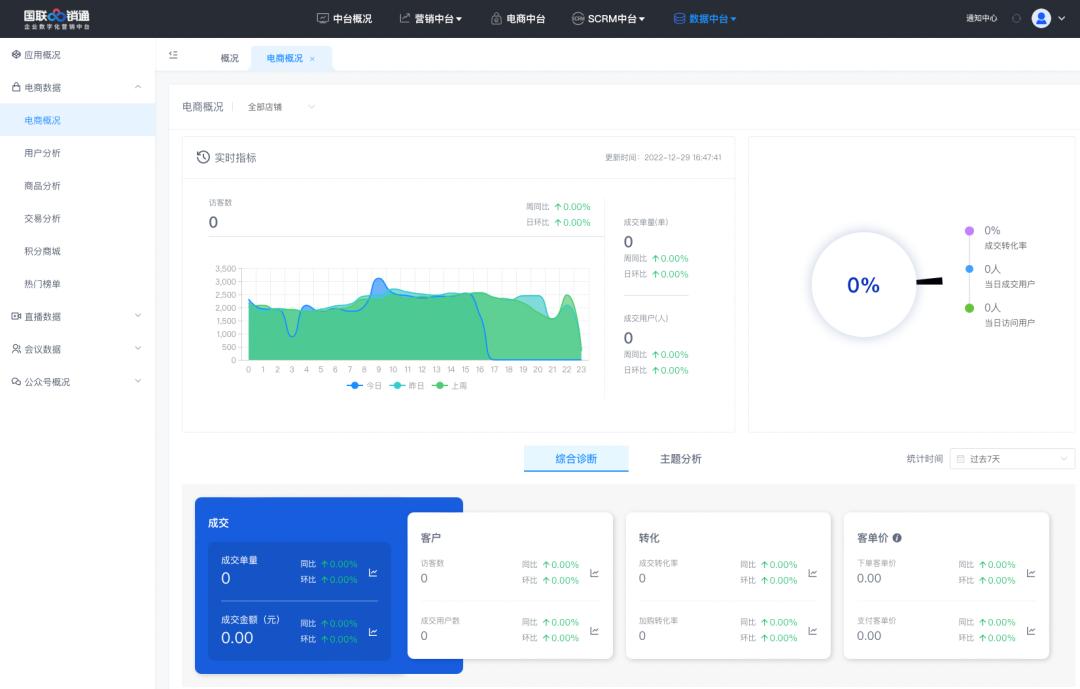Open the 过去7天 time range dropdown
The image size is (1080, 689).
pyautogui.click(x=1011, y=459)
